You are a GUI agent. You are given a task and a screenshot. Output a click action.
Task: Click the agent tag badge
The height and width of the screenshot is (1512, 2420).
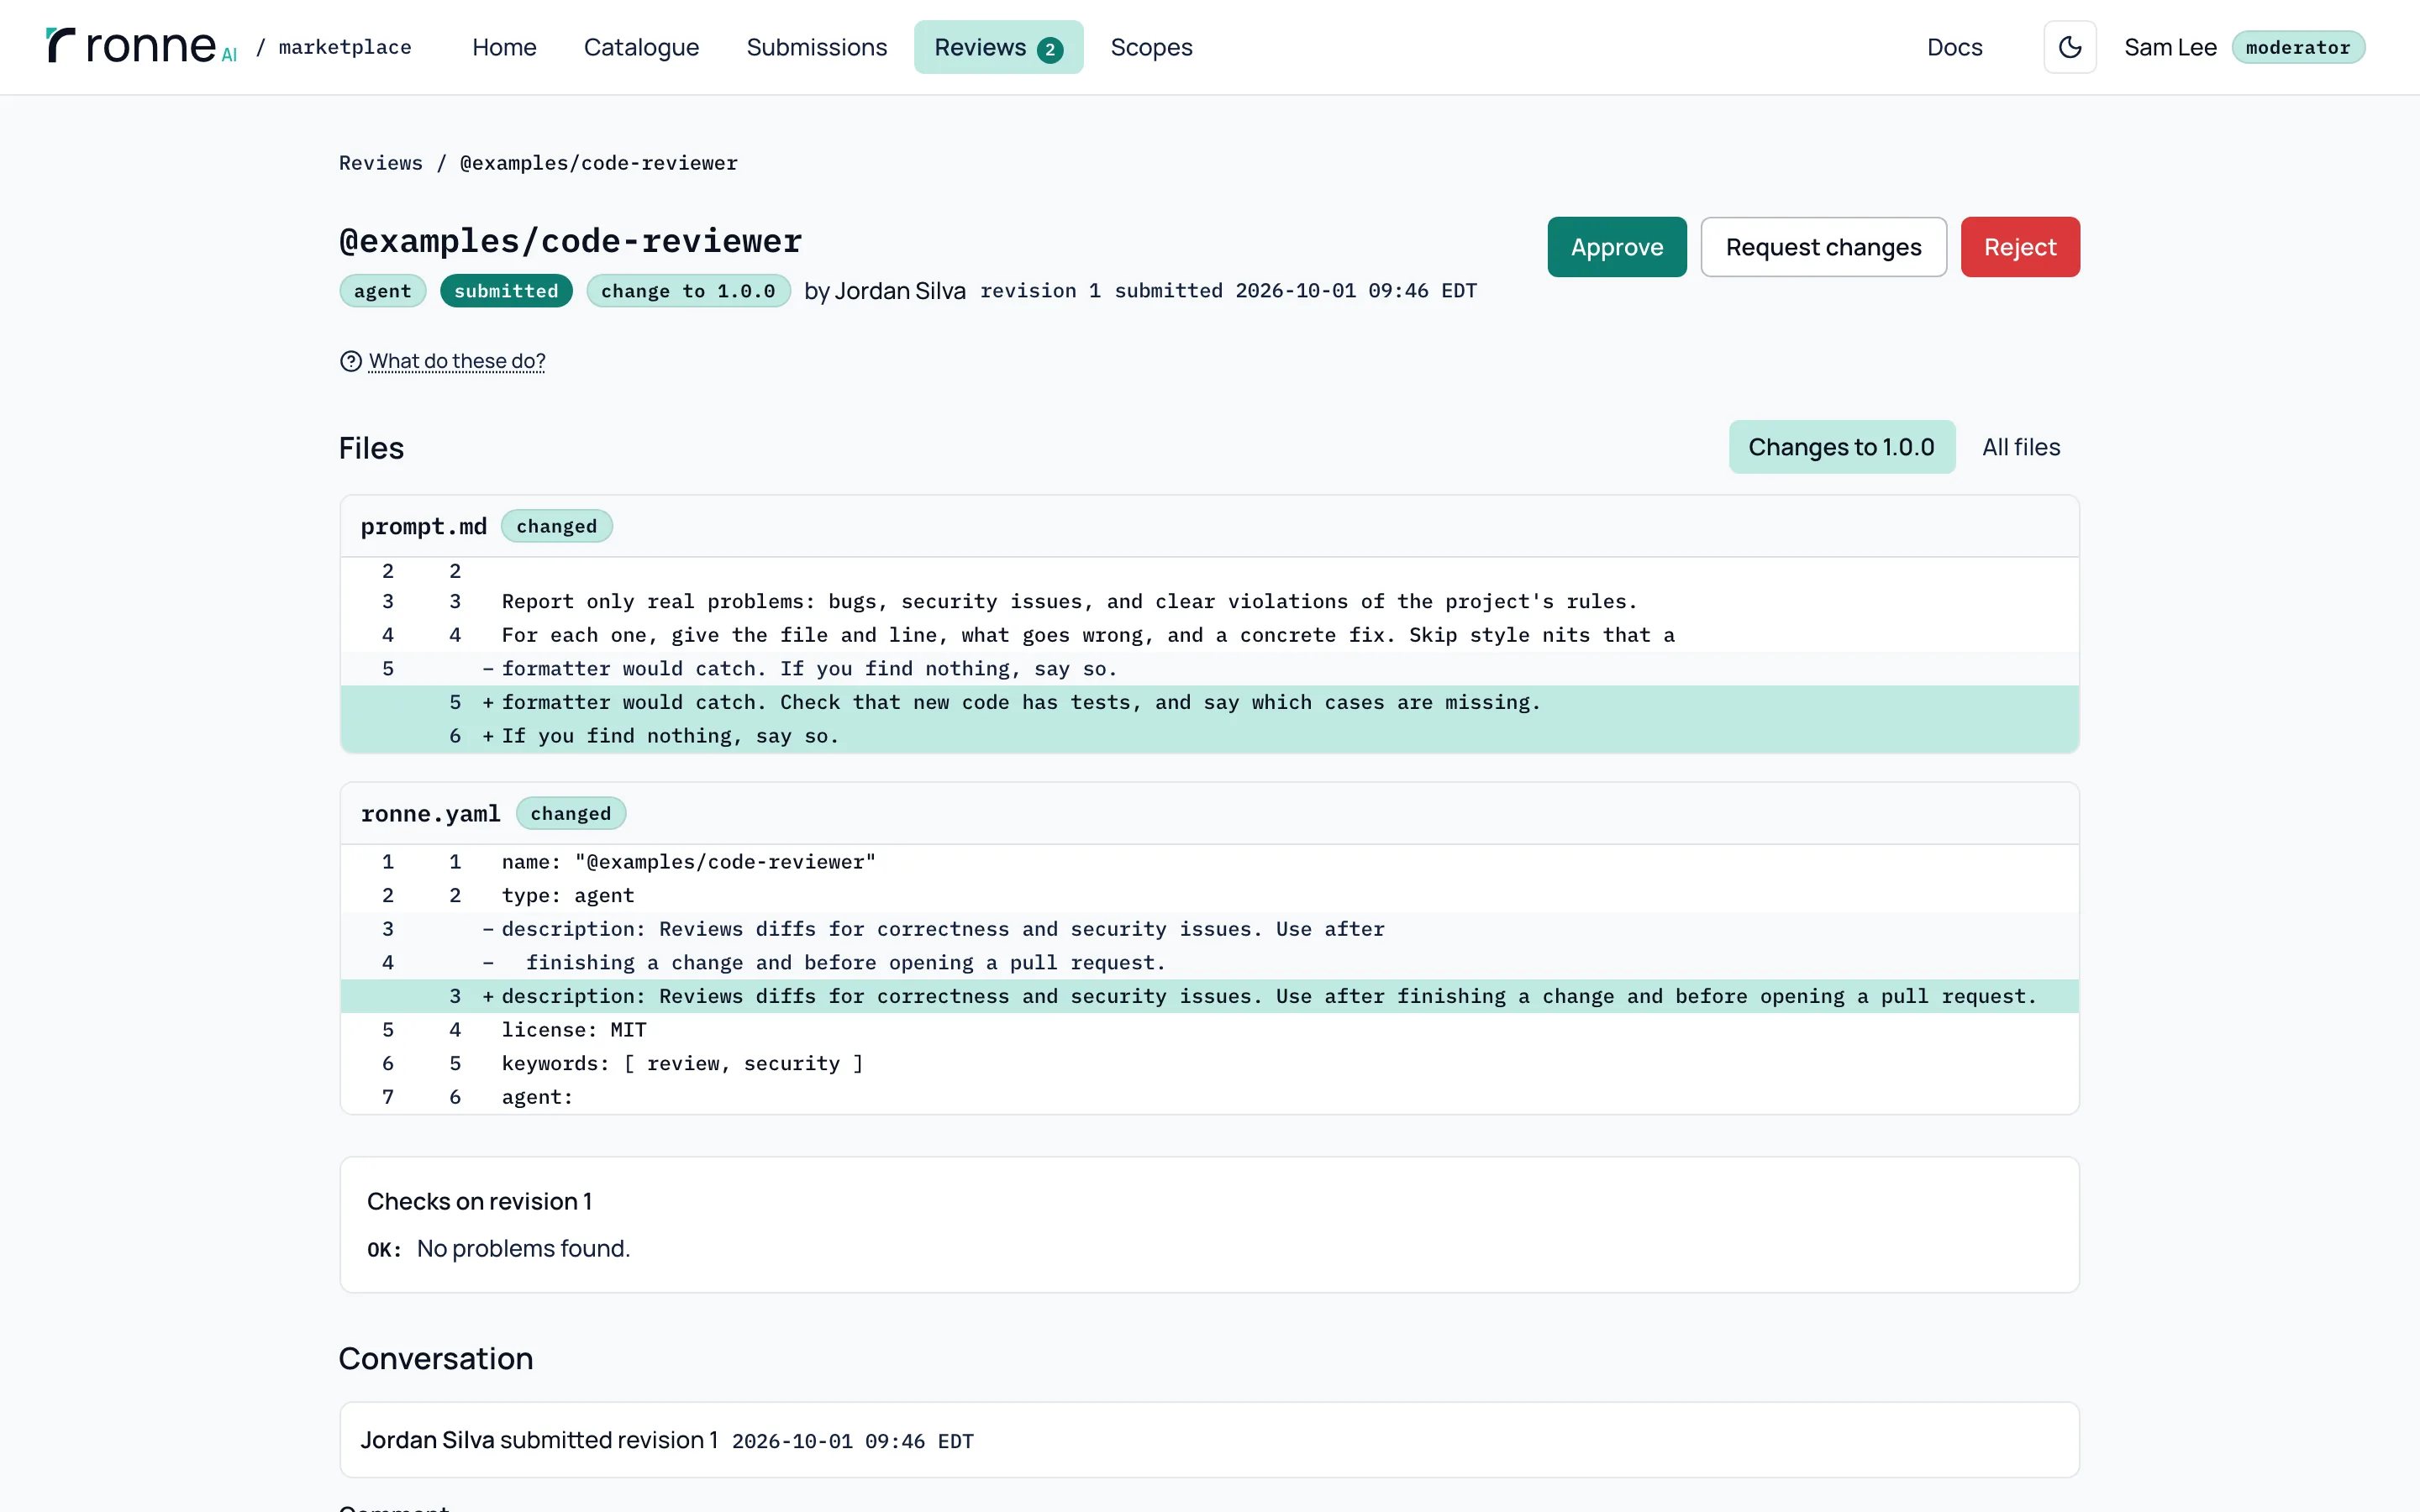[382, 291]
